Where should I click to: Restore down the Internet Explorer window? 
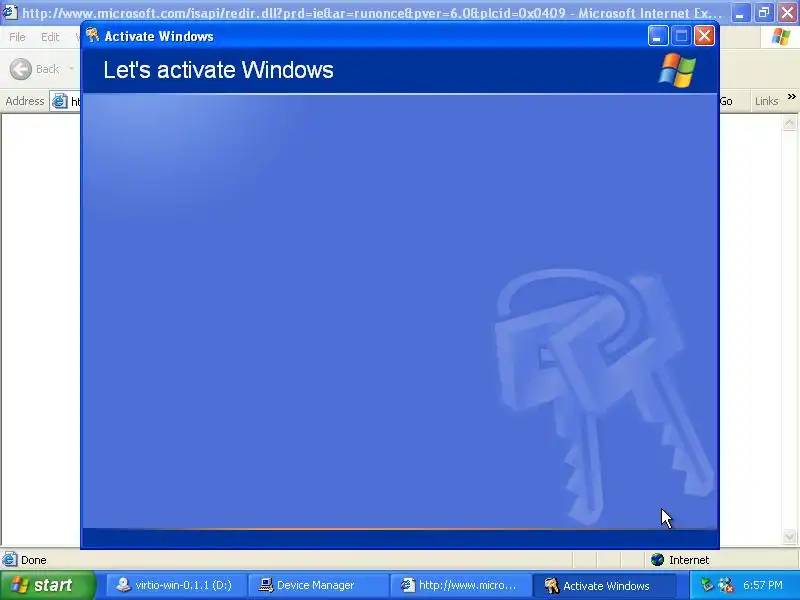[x=764, y=13]
